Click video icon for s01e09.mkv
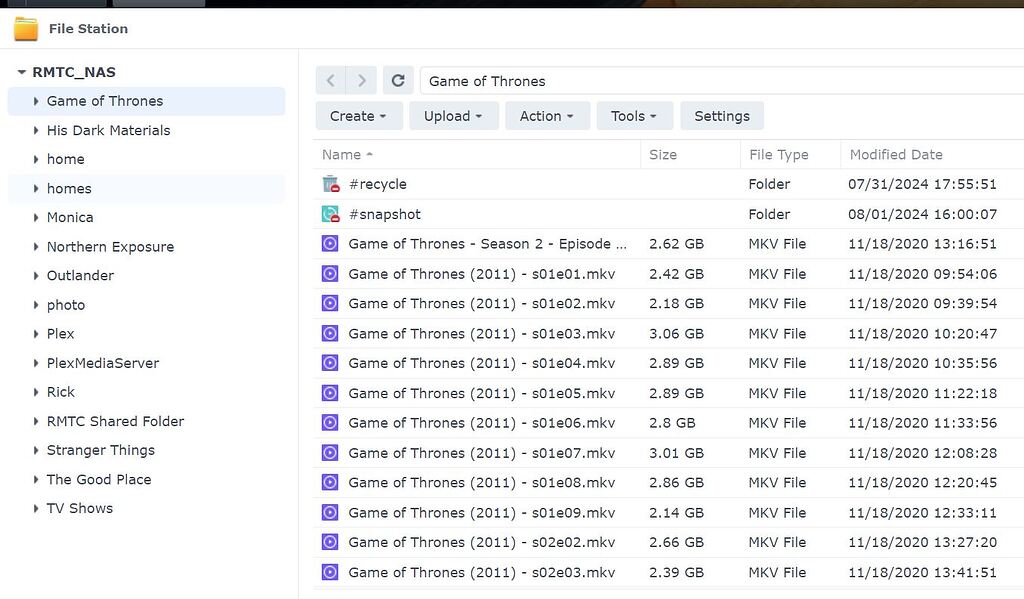Image resolution: width=1024 pixels, height=599 pixels. (x=330, y=512)
